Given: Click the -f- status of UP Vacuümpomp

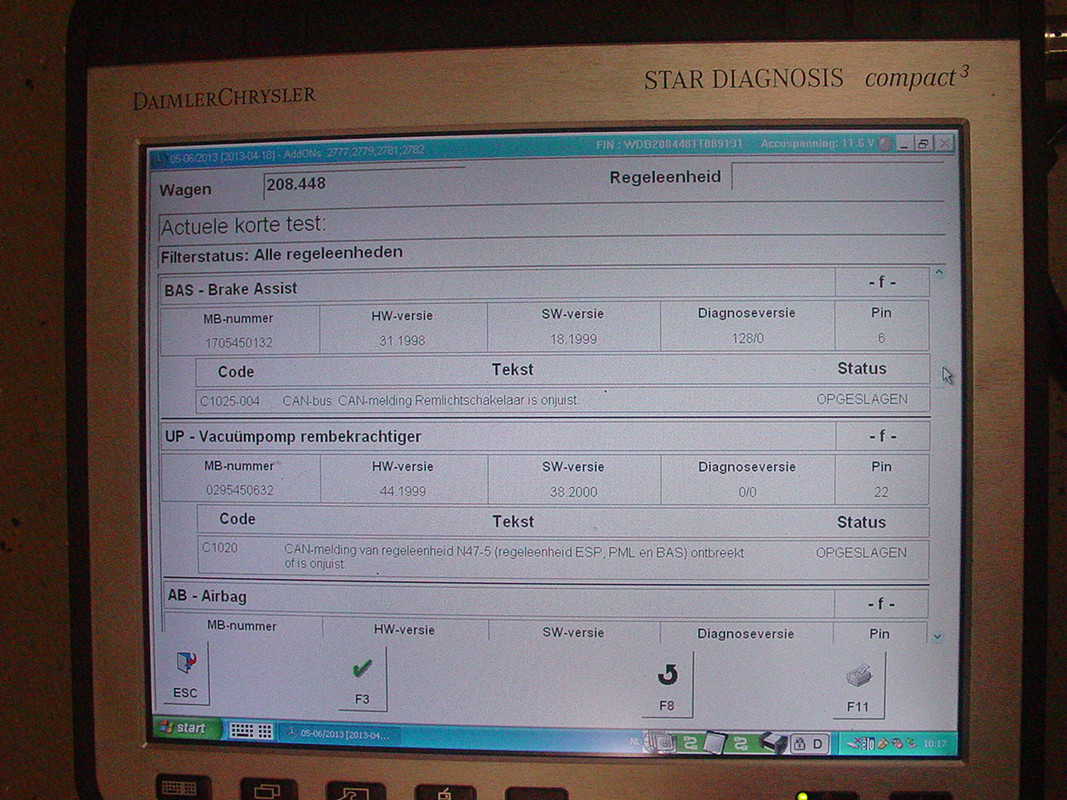Looking at the screenshot, I should coord(883,436).
